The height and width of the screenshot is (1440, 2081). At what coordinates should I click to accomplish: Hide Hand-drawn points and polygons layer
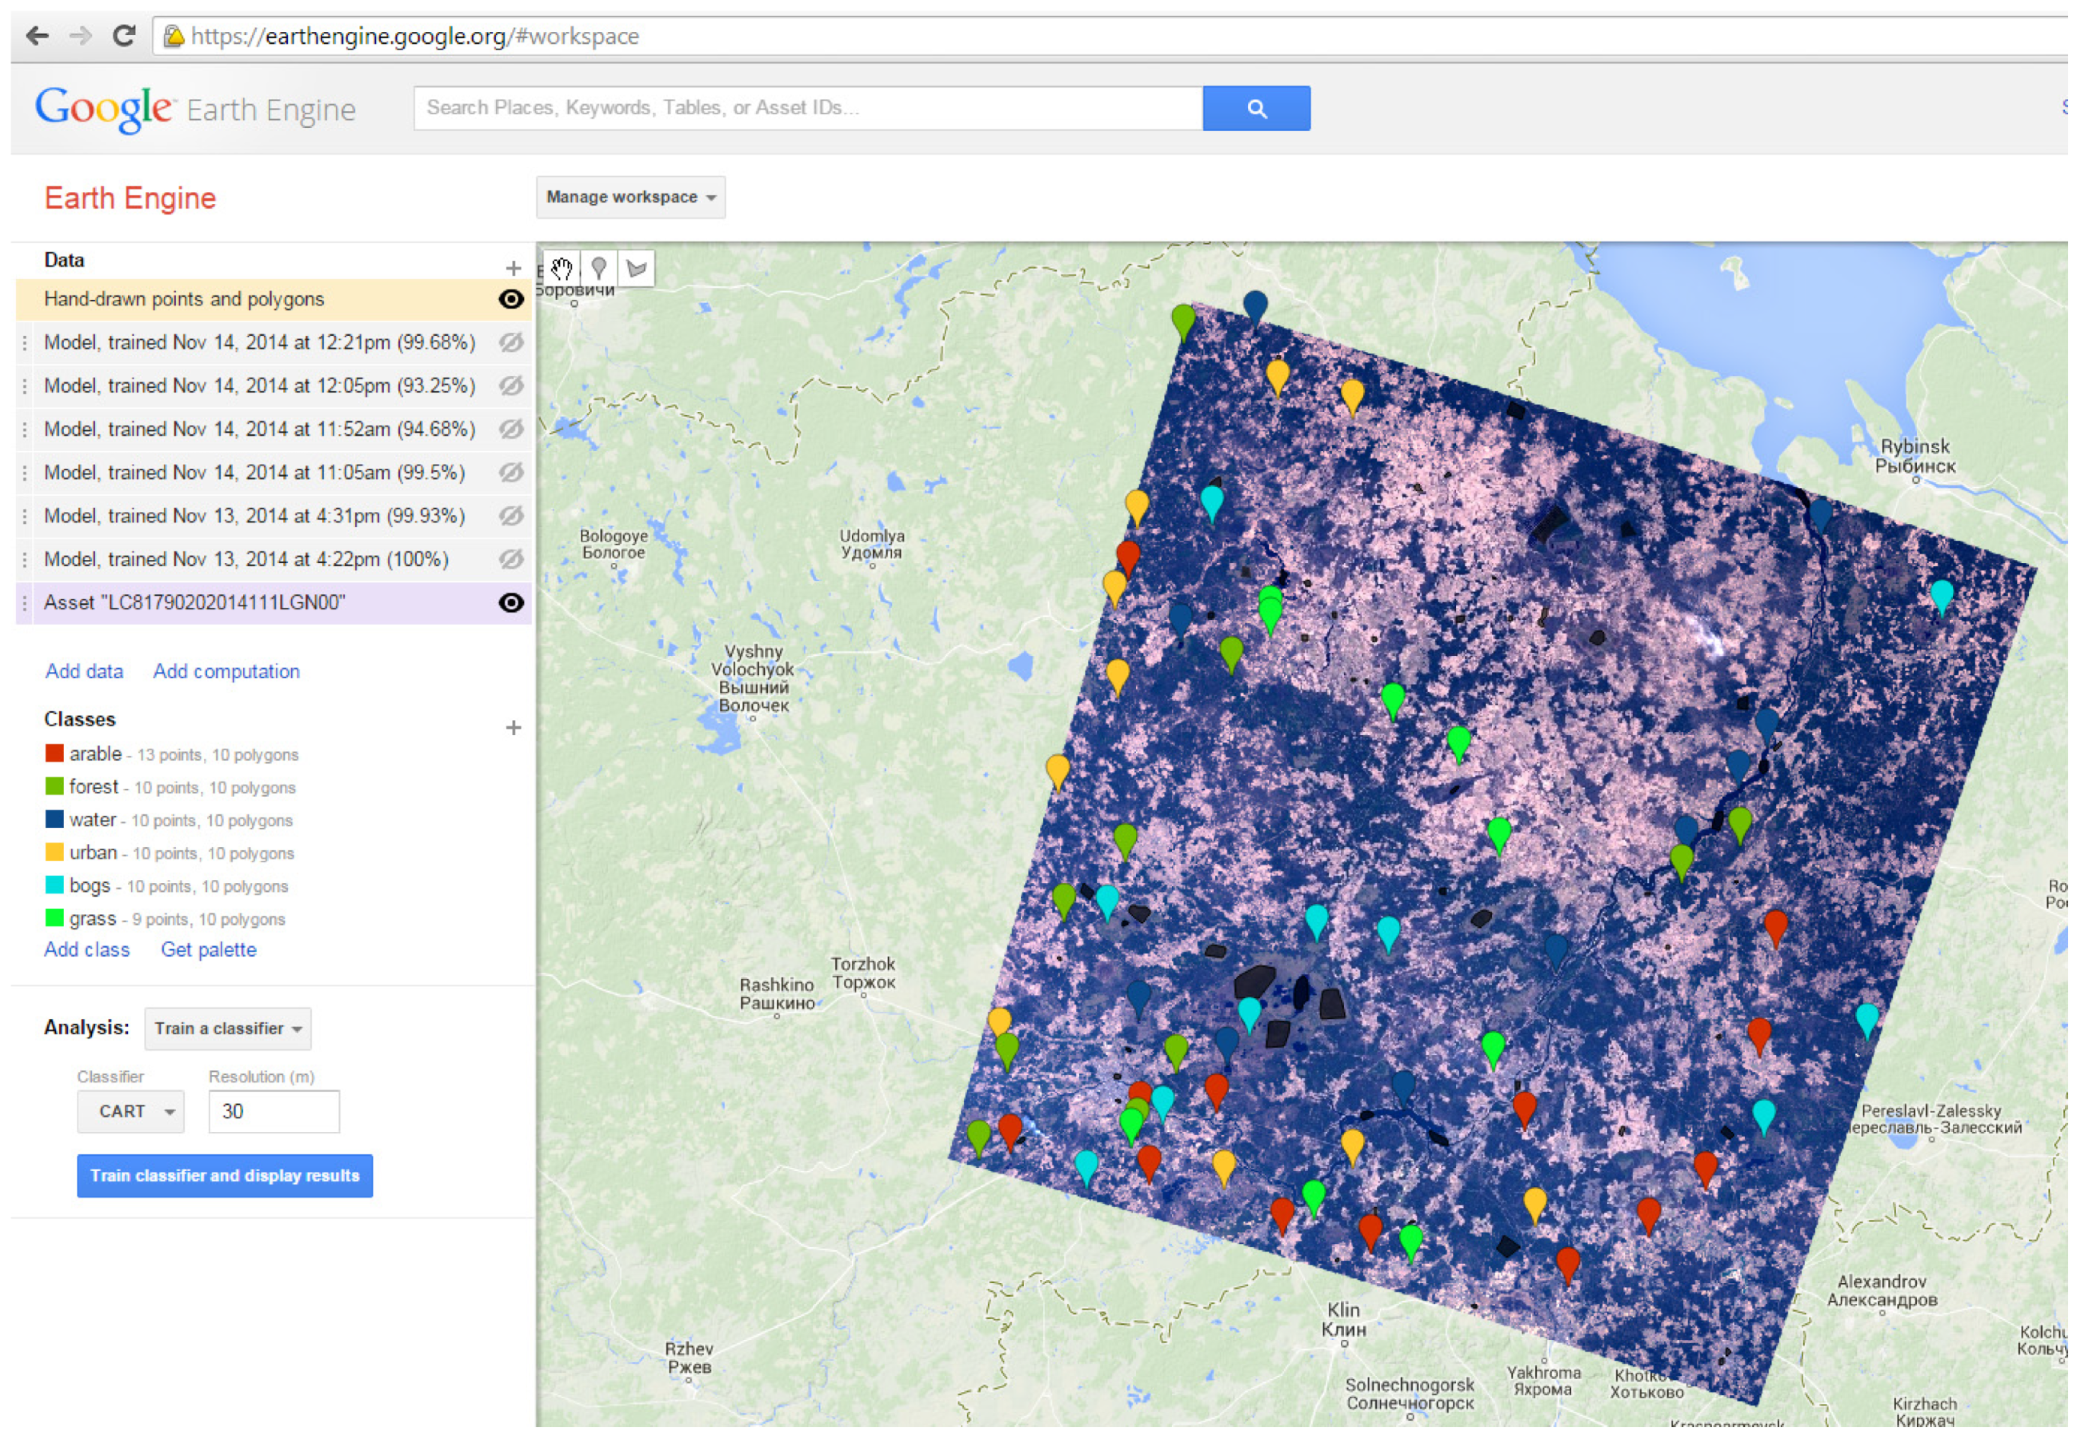point(511,299)
